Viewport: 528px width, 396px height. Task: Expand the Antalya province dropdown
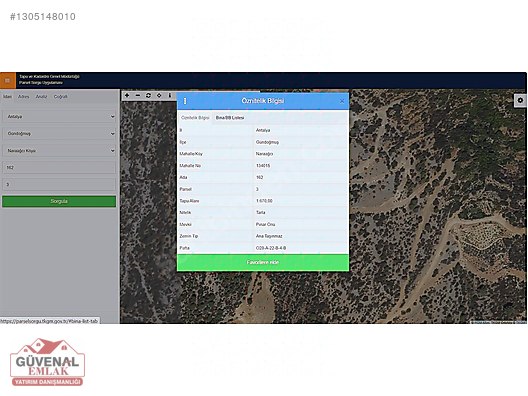pyautogui.click(x=59, y=117)
